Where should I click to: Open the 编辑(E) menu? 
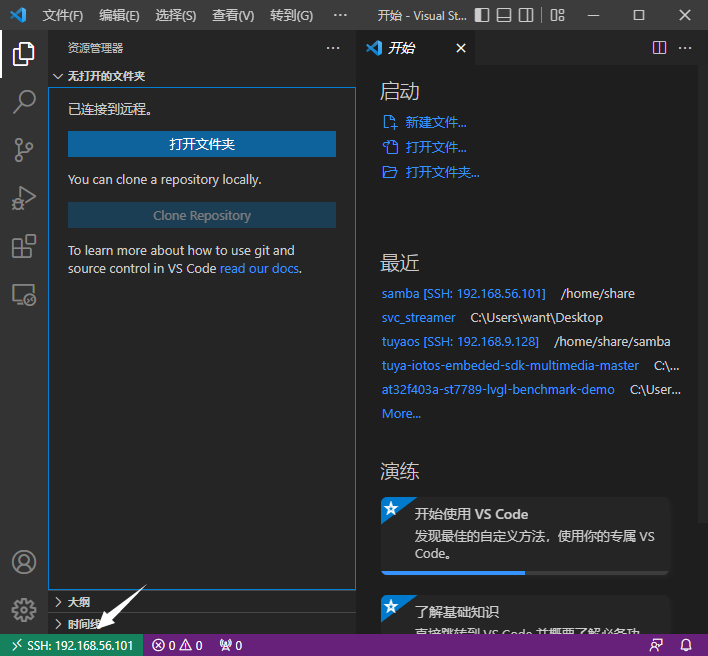[x=119, y=16]
